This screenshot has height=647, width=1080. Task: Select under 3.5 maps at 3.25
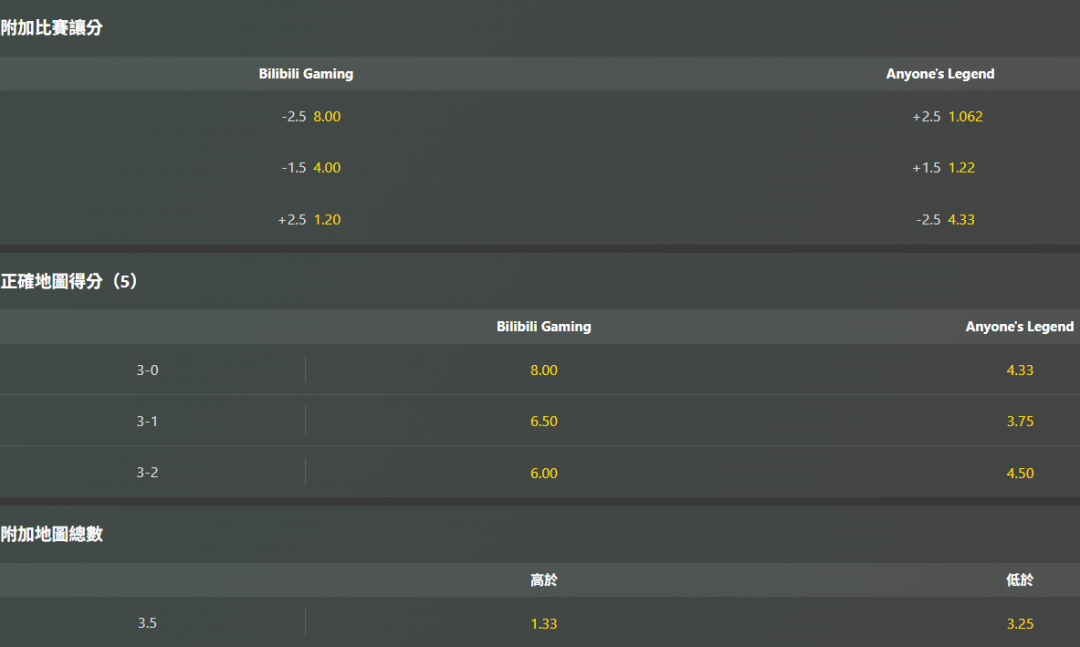1019,624
